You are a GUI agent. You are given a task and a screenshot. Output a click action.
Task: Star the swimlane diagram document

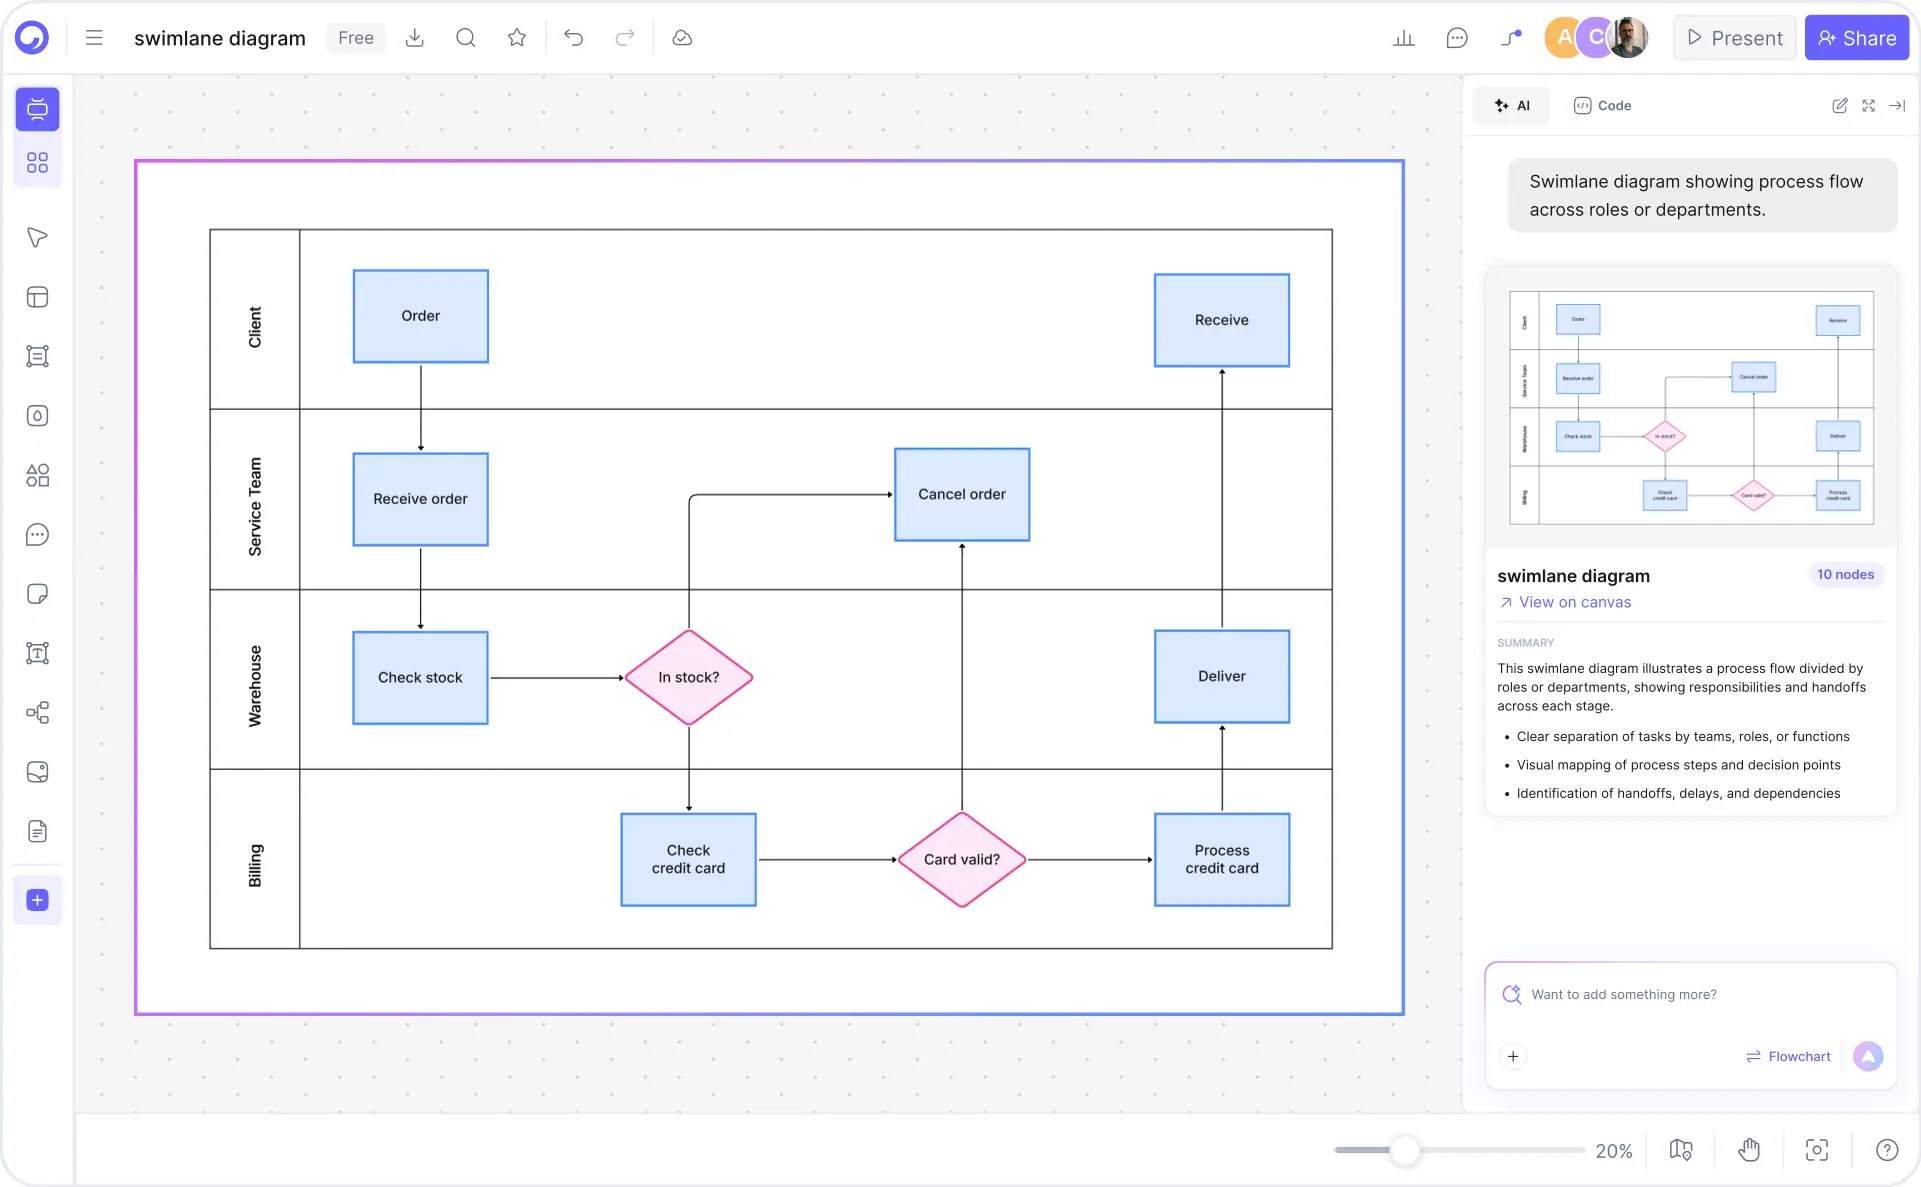(x=516, y=37)
